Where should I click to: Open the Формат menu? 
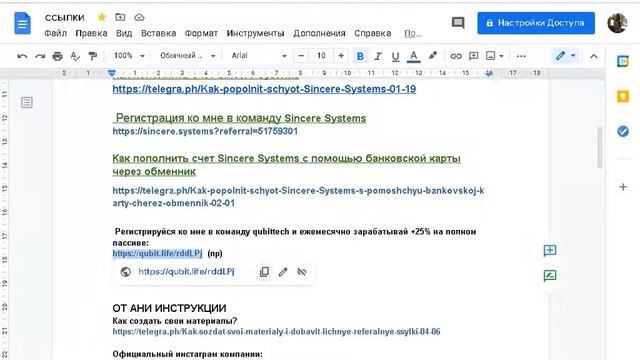tap(201, 33)
